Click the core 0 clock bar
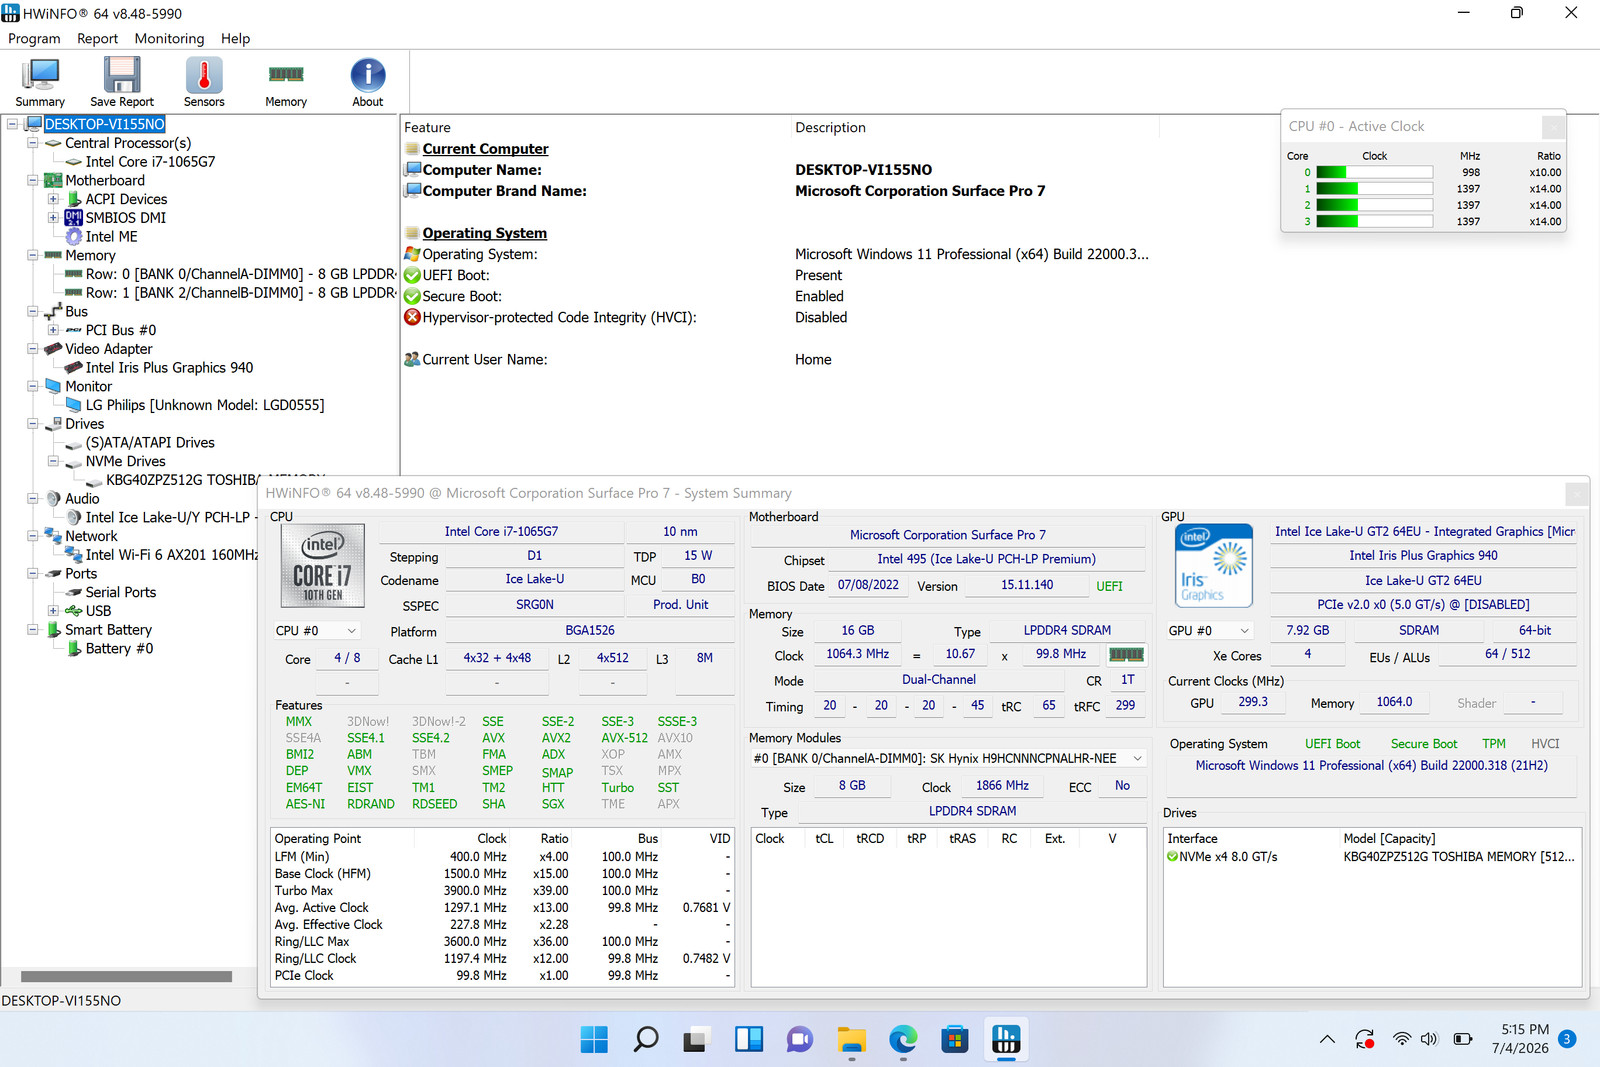 click(x=1375, y=173)
